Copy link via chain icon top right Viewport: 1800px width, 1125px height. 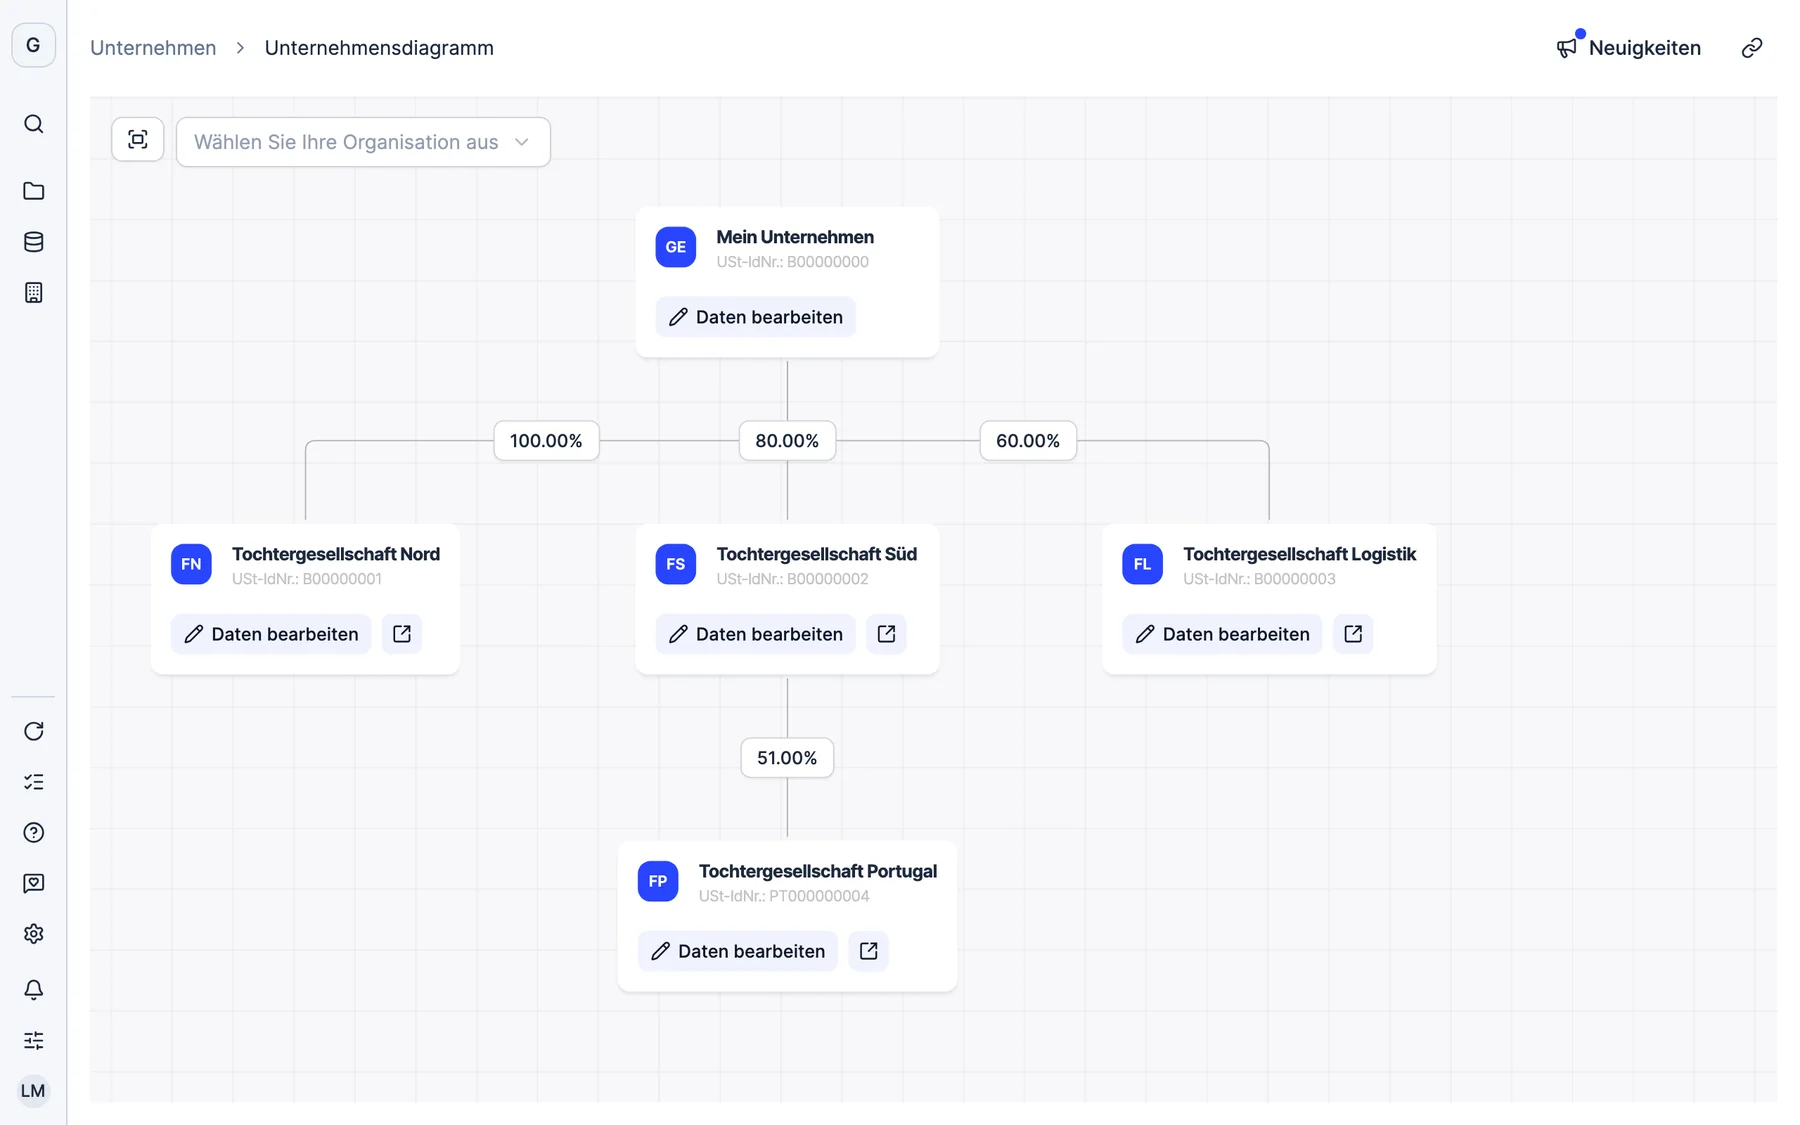(1752, 48)
